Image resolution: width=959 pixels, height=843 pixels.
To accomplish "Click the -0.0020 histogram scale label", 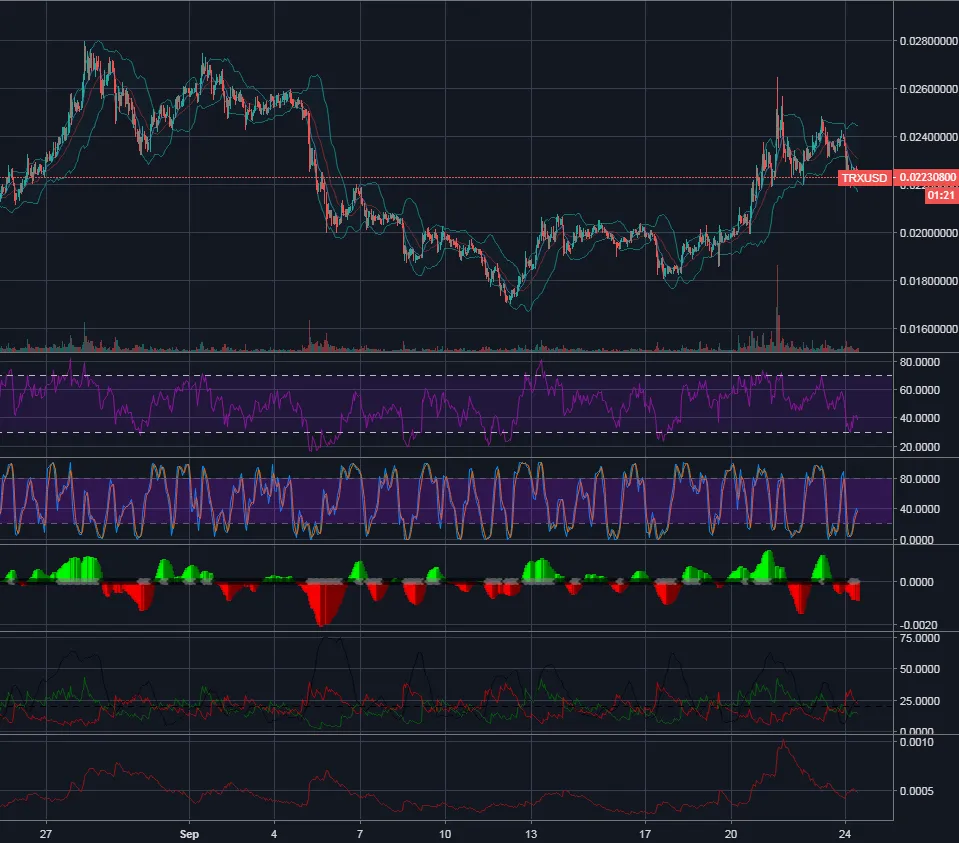I will (919, 625).
